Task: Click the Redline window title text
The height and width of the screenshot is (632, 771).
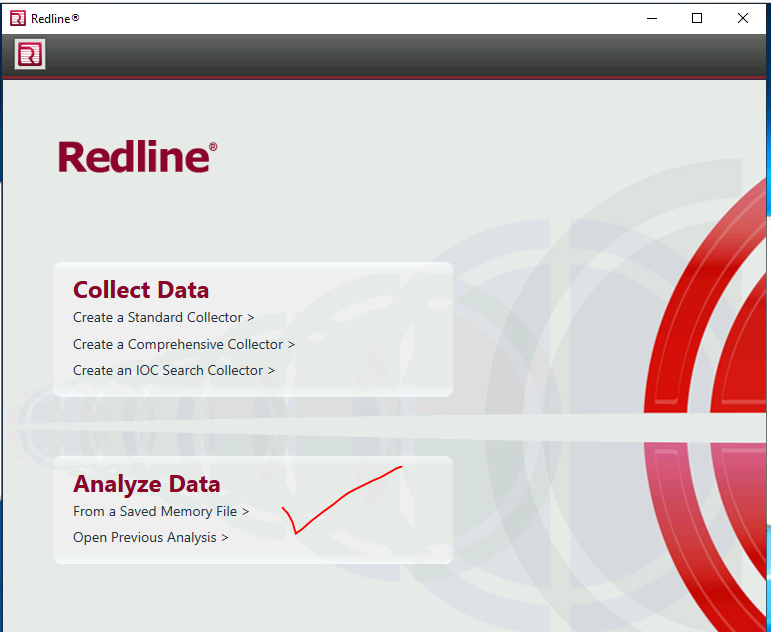Action: (x=55, y=18)
